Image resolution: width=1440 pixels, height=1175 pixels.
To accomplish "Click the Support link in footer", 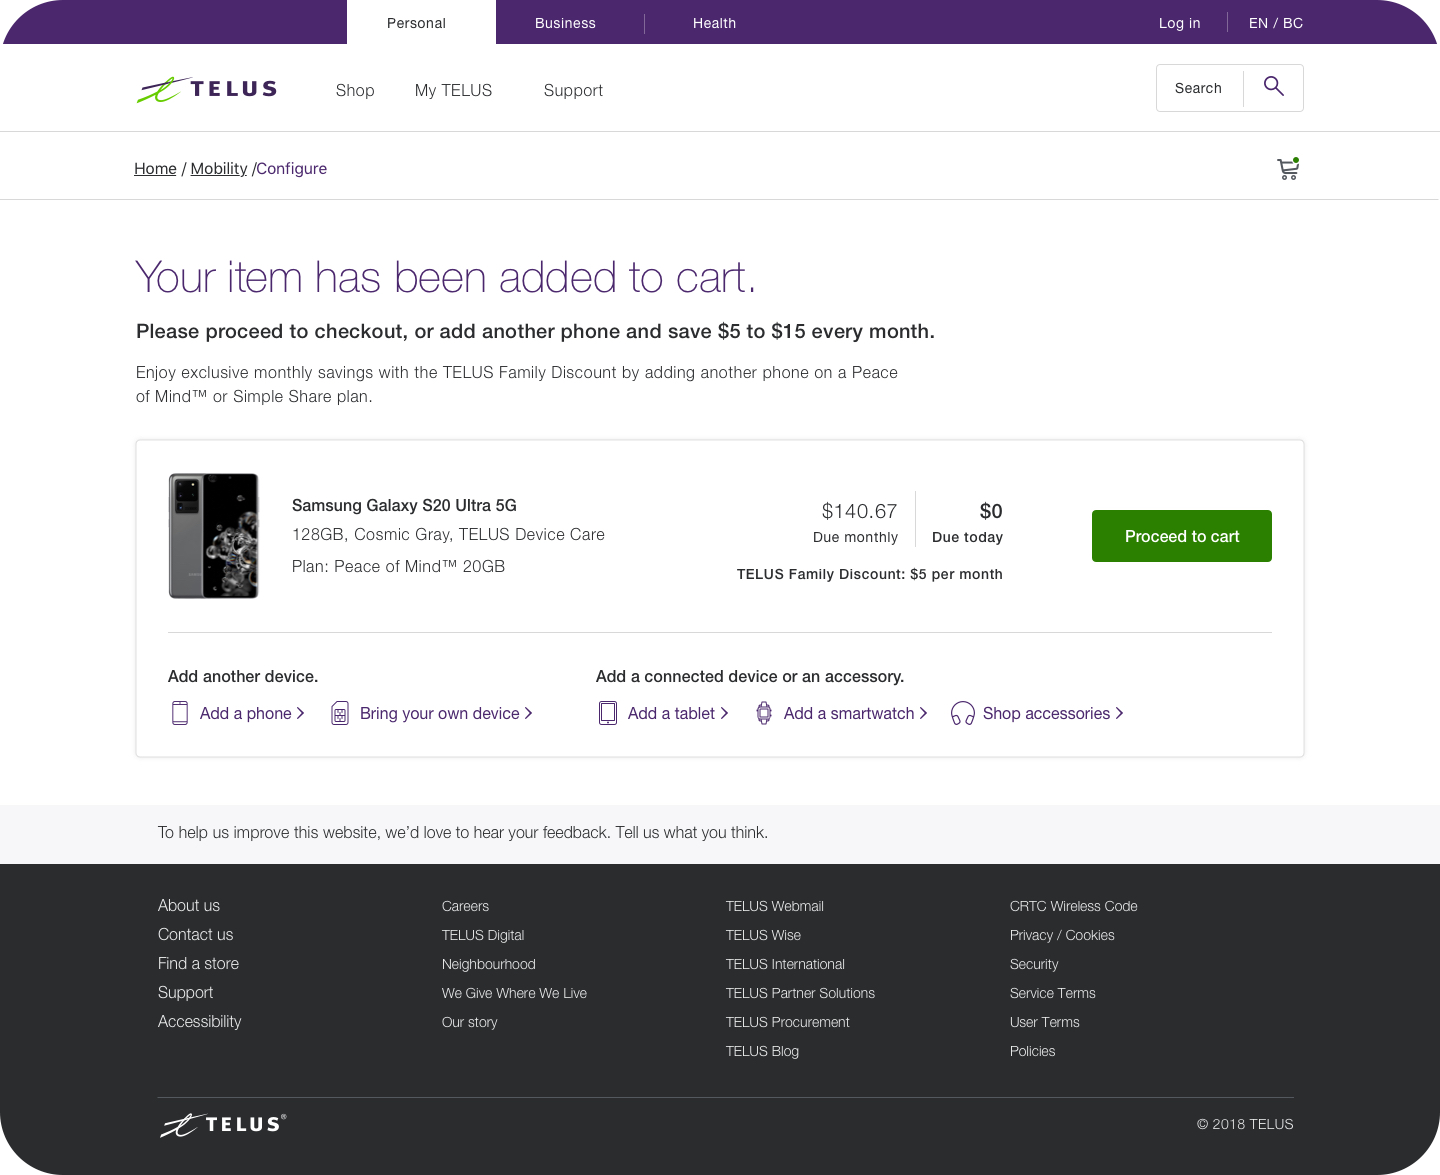I will click(x=185, y=992).
